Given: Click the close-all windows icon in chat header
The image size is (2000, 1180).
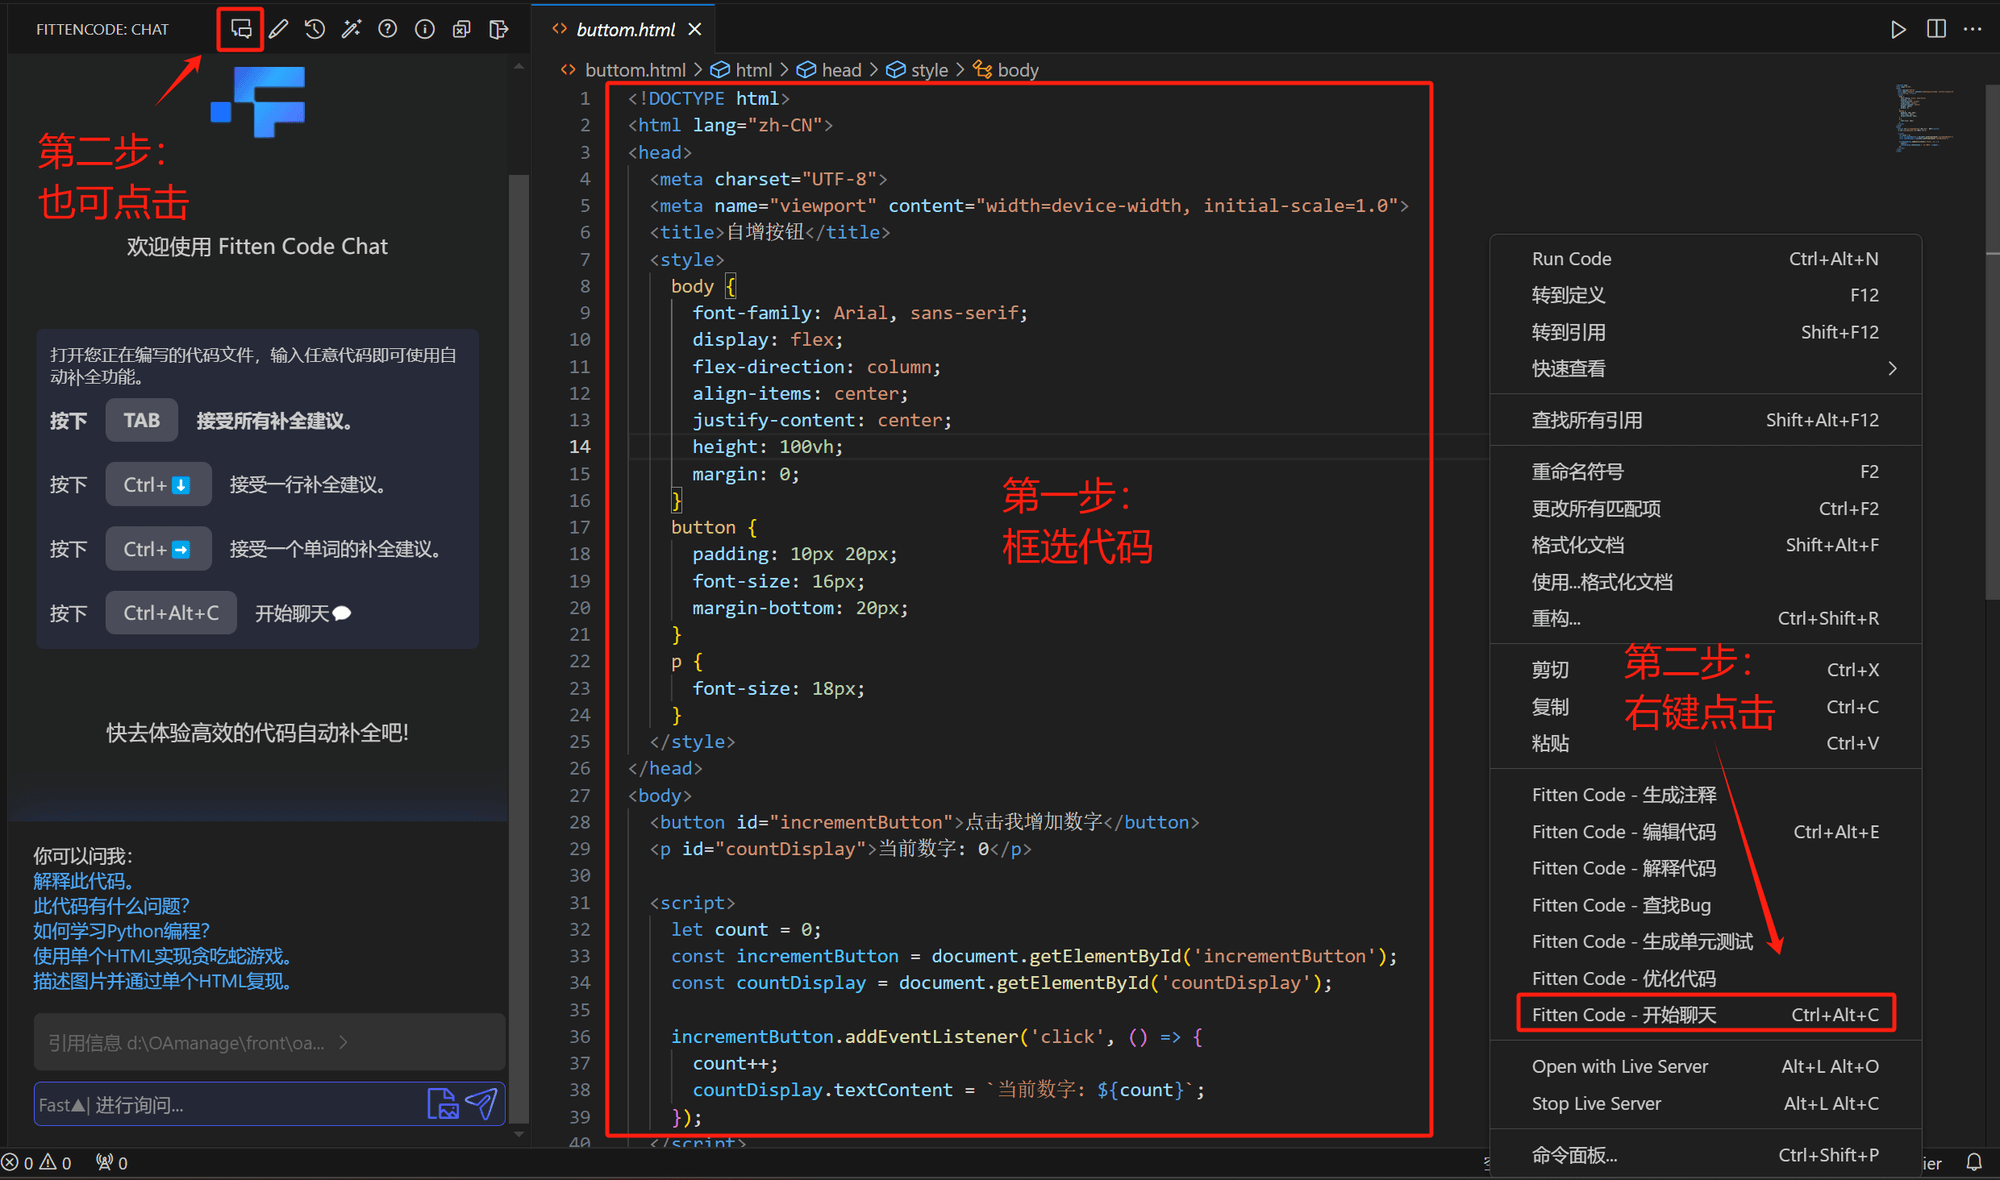Looking at the screenshot, I should pos(461,29).
